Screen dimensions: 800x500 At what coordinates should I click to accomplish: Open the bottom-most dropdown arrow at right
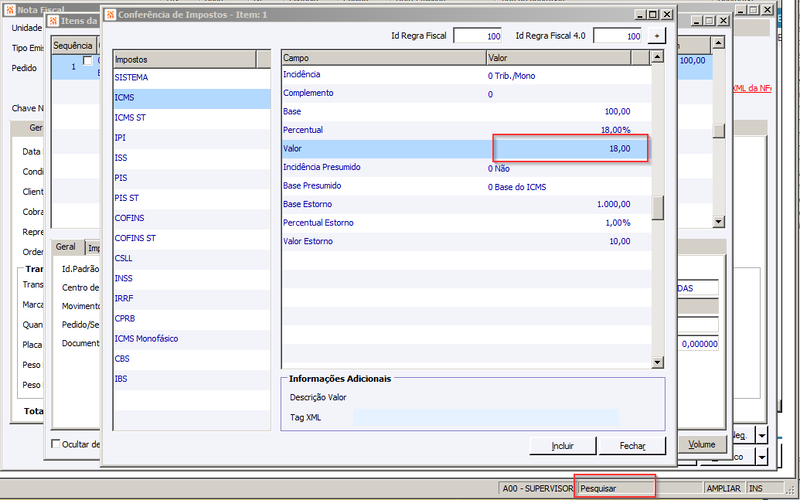pyautogui.click(x=762, y=457)
